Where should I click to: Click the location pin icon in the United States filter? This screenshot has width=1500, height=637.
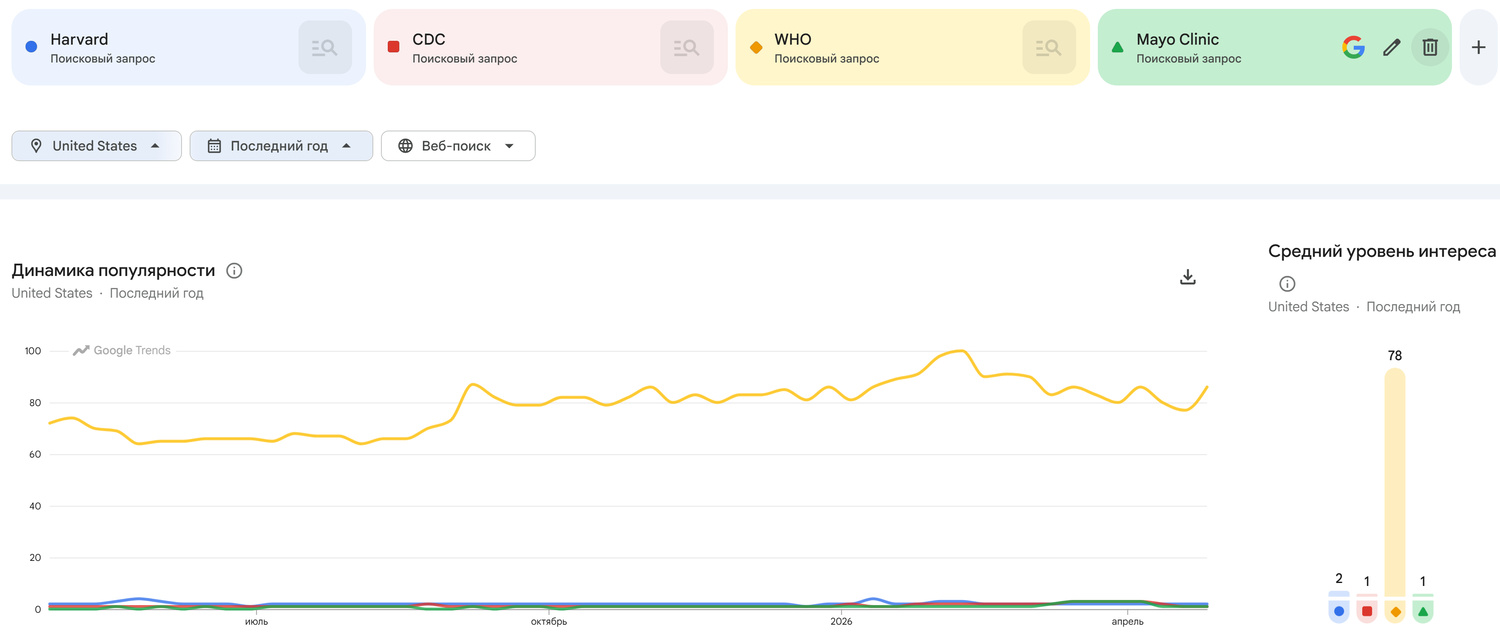pyautogui.click(x=36, y=145)
